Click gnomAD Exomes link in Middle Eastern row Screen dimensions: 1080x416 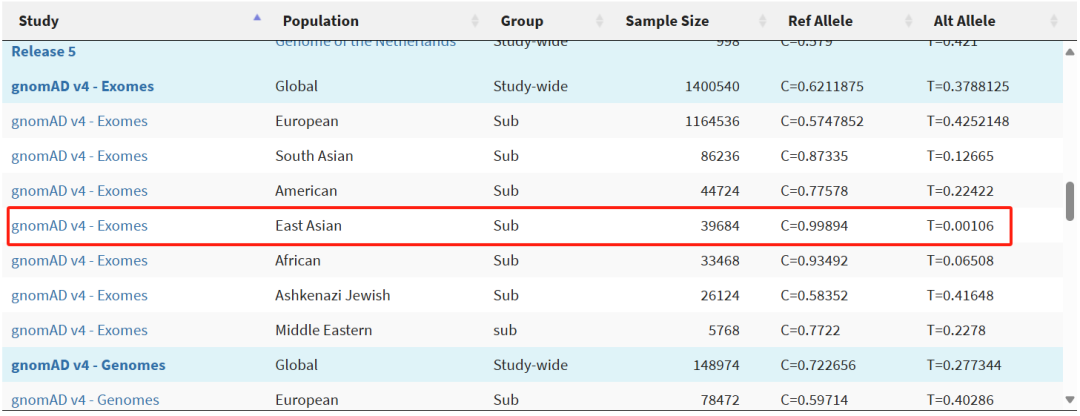pyautogui.click(x=79, y=331)
